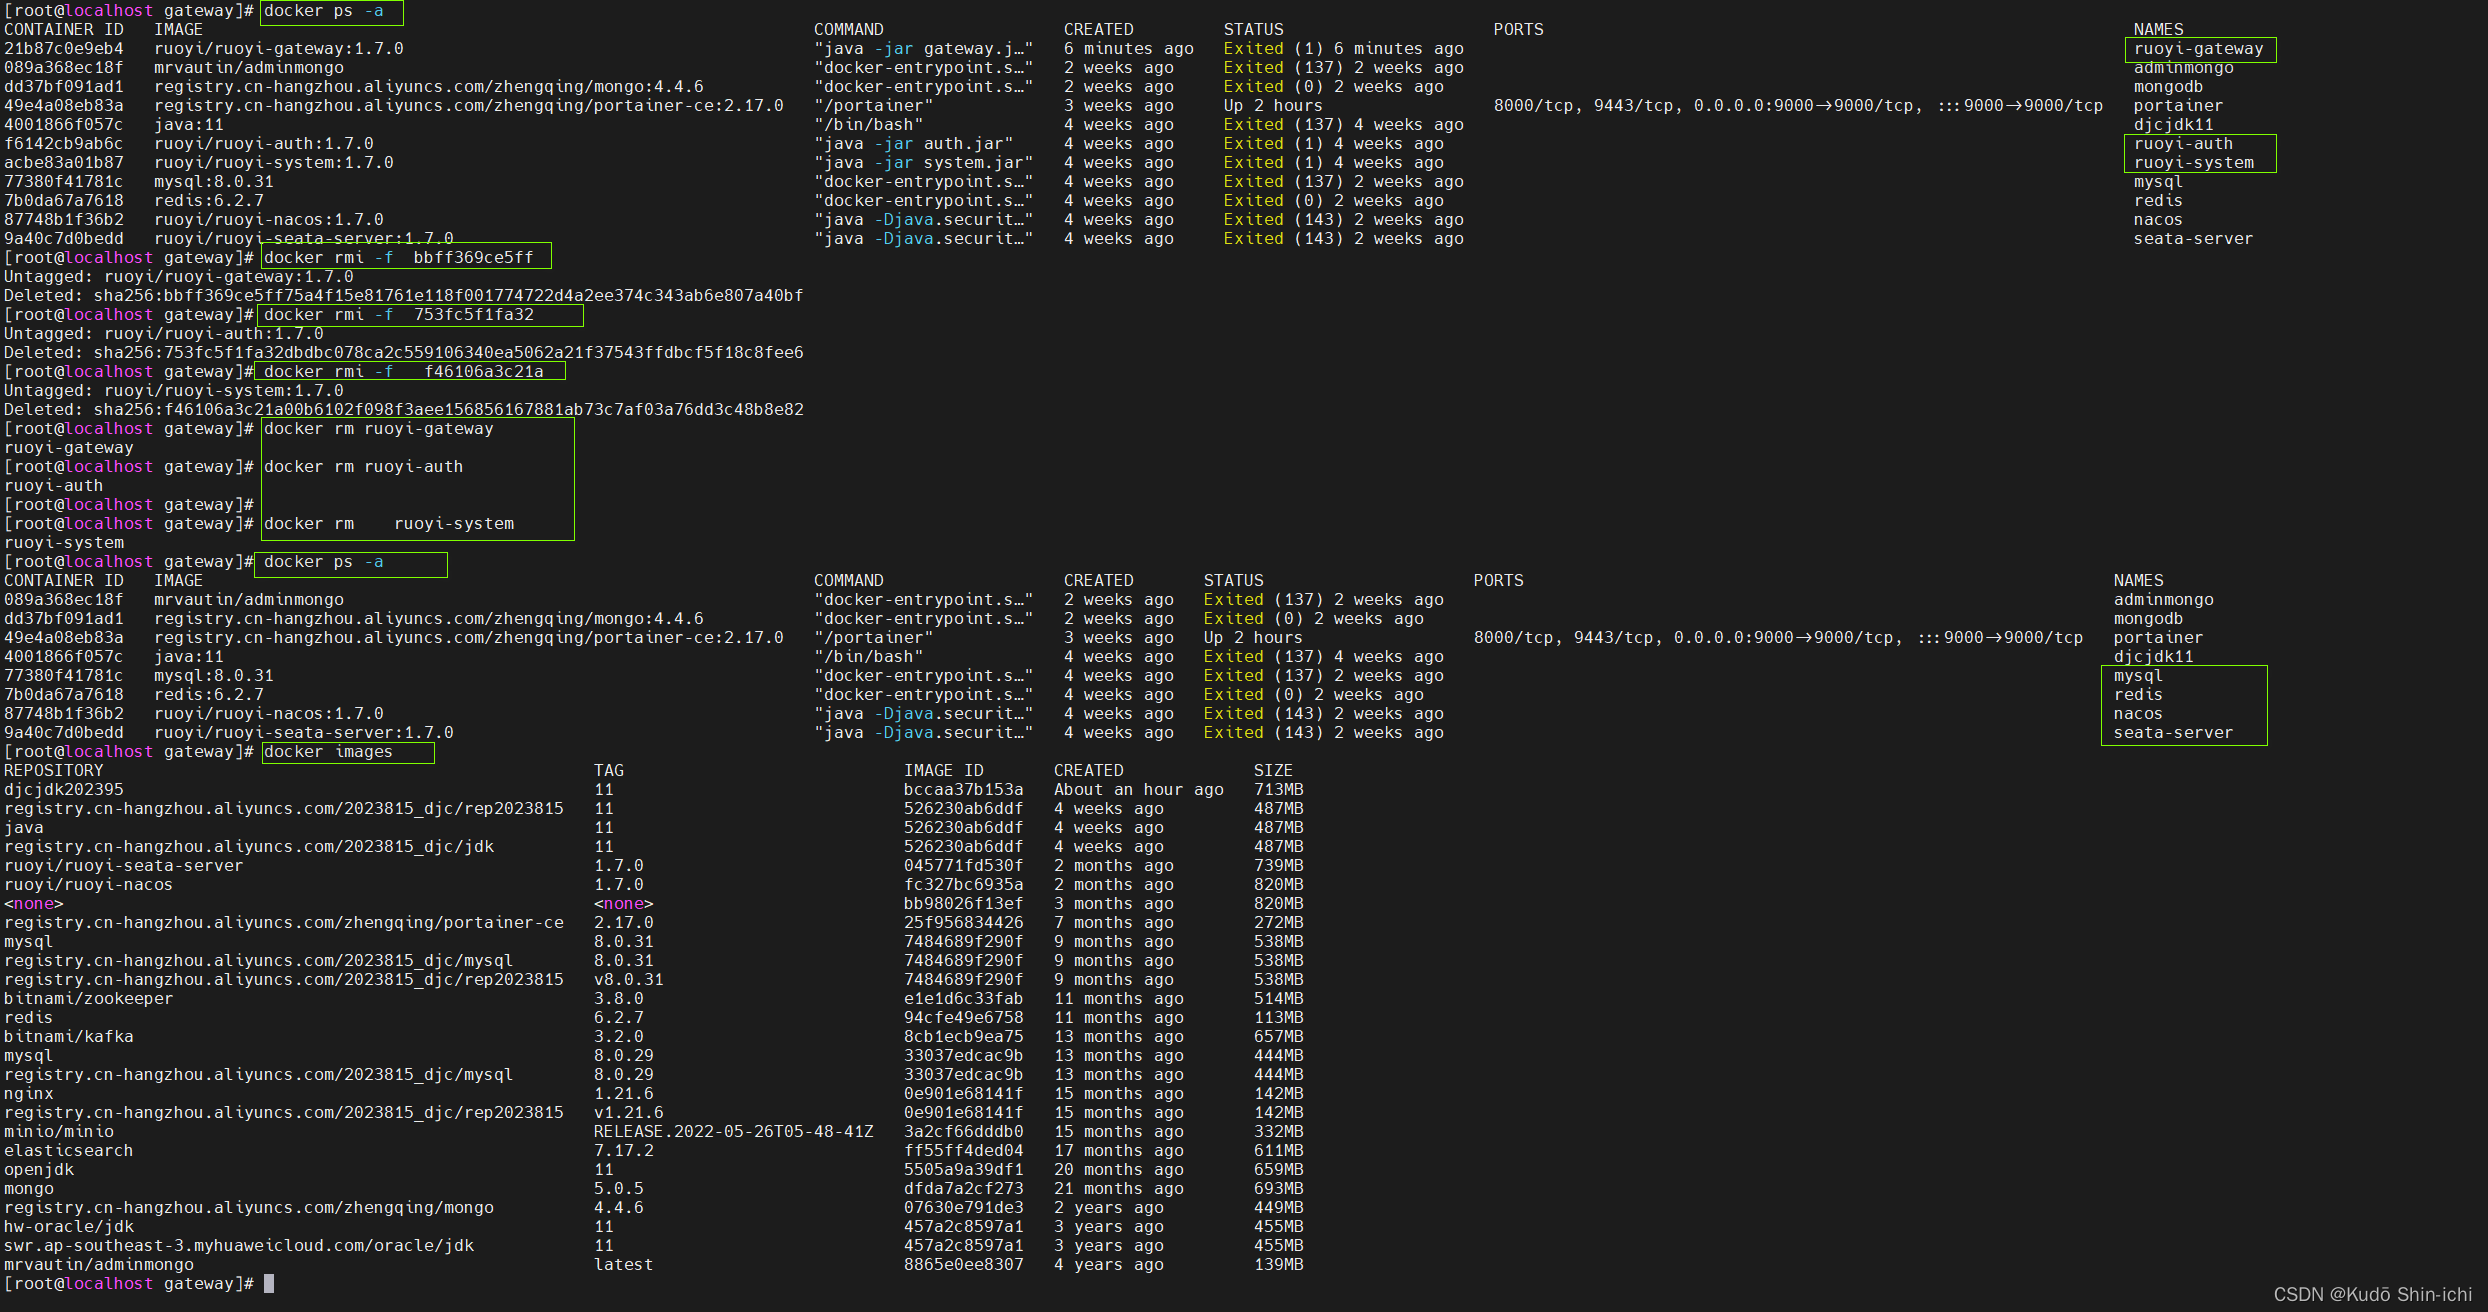
Task: Click the elasticsearch tag 7.17.2
Action: pyautogui.click(x=624, y=1151)
